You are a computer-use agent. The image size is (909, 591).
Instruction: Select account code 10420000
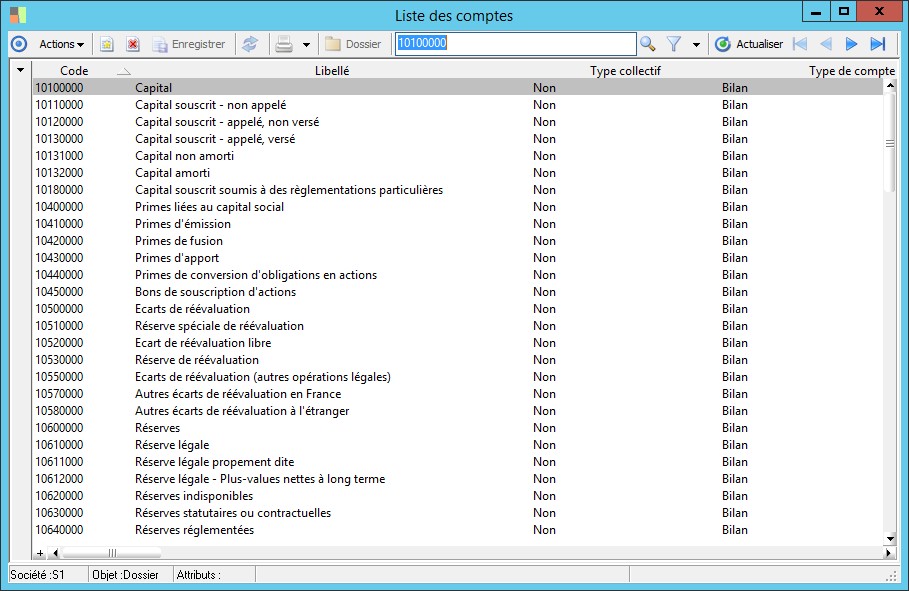[x=59, y=241]
